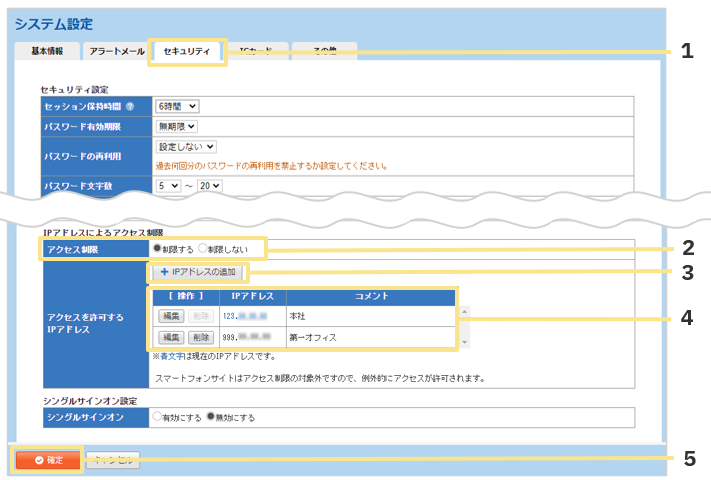
Task: Open the maximum password length dropdown 20
Action: click(210, 186)
